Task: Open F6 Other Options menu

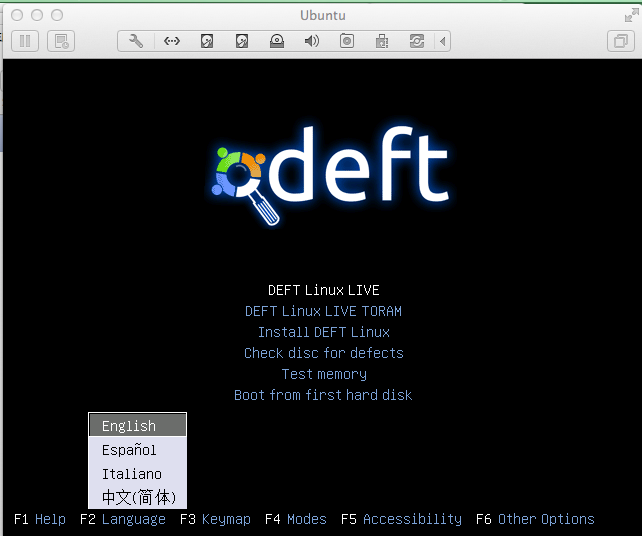Action: (535, 519)
